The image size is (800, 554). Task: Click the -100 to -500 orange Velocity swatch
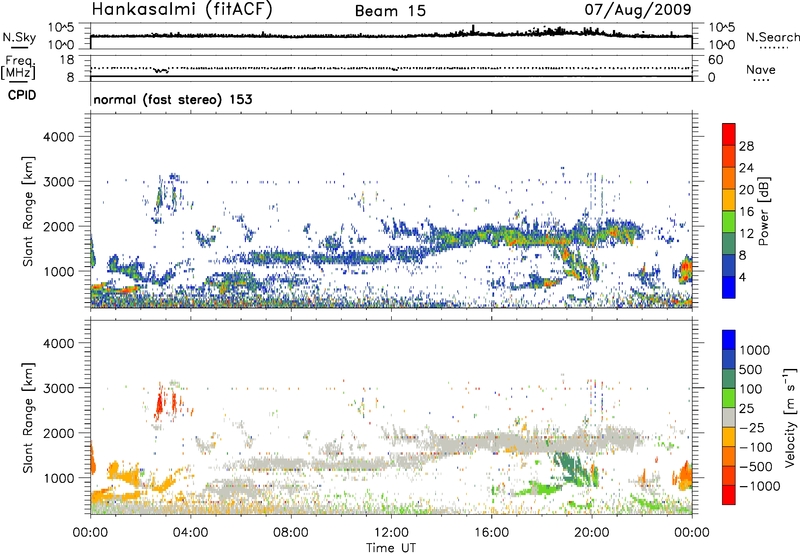[x=729, y=457]
